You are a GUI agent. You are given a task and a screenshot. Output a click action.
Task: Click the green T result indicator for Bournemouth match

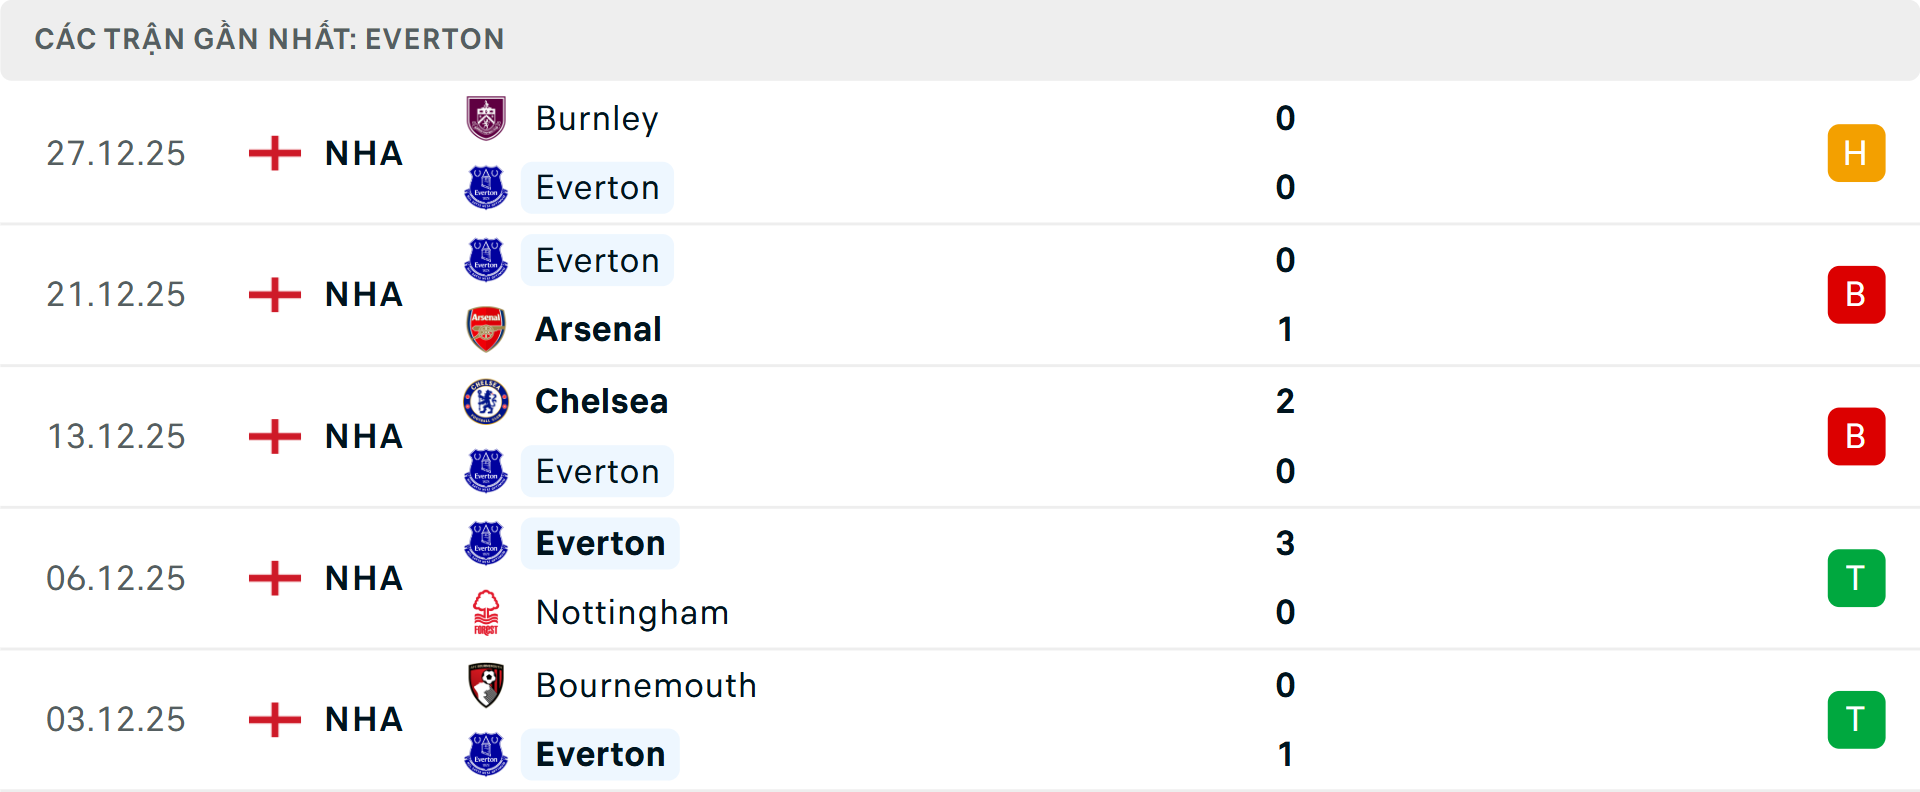[x=1856, y=719]
